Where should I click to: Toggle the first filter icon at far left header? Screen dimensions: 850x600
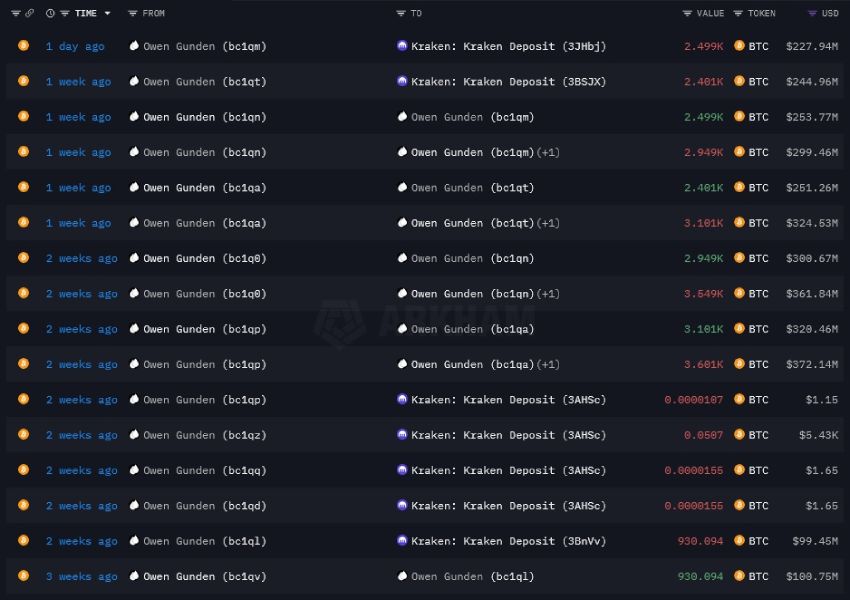pyautogui.click(x=15, y=13)
